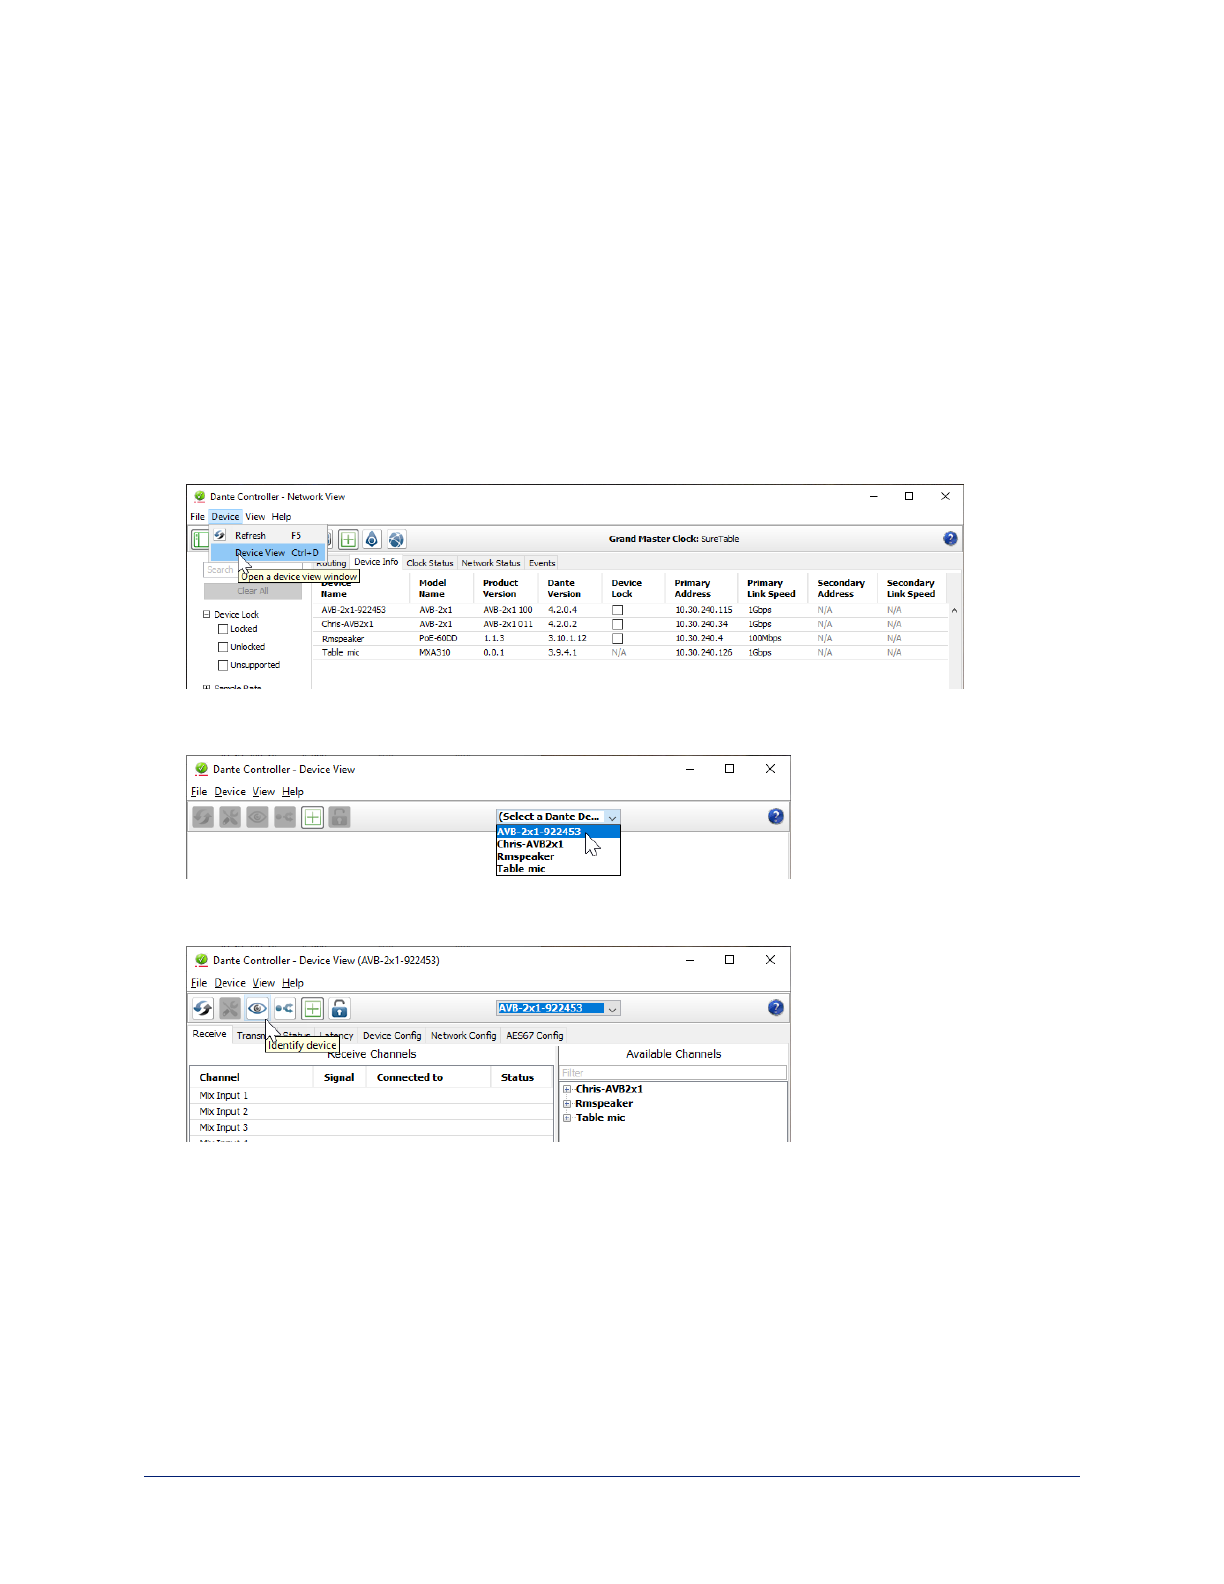Viewport: 1224px width, 1584px height.
Task: Toggle Device Lock checkbox for Rmspeaker row
Action: 617,638
